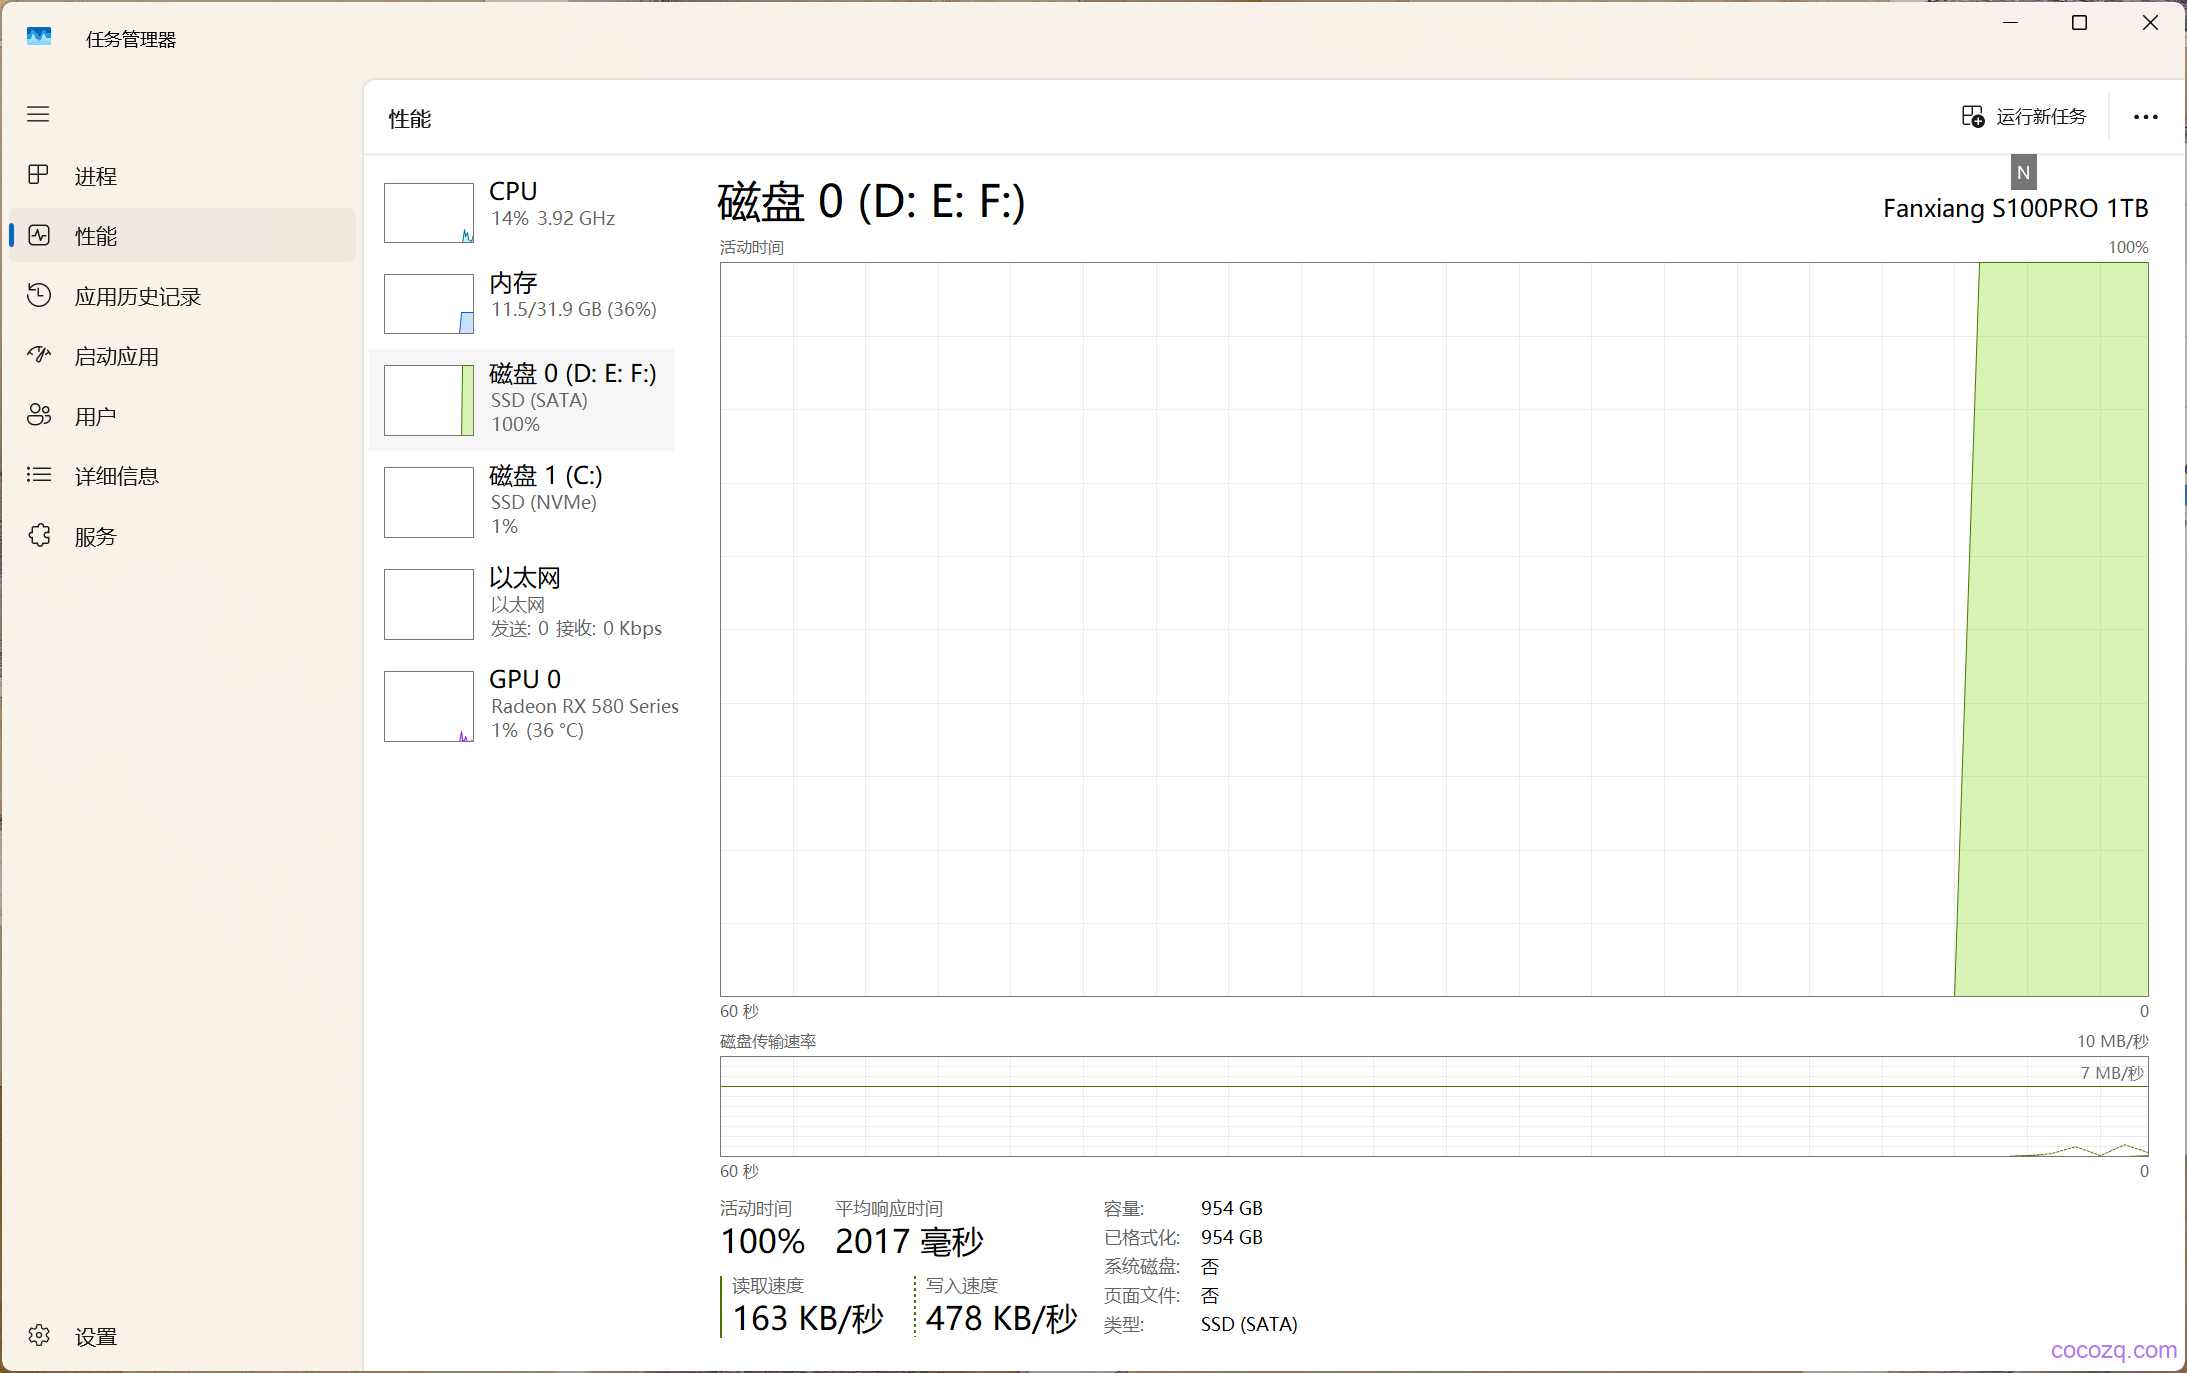Screen dimensions: 2187x1373
Task: Open the 用户 users icon
Action: click(x=39, y=415)
